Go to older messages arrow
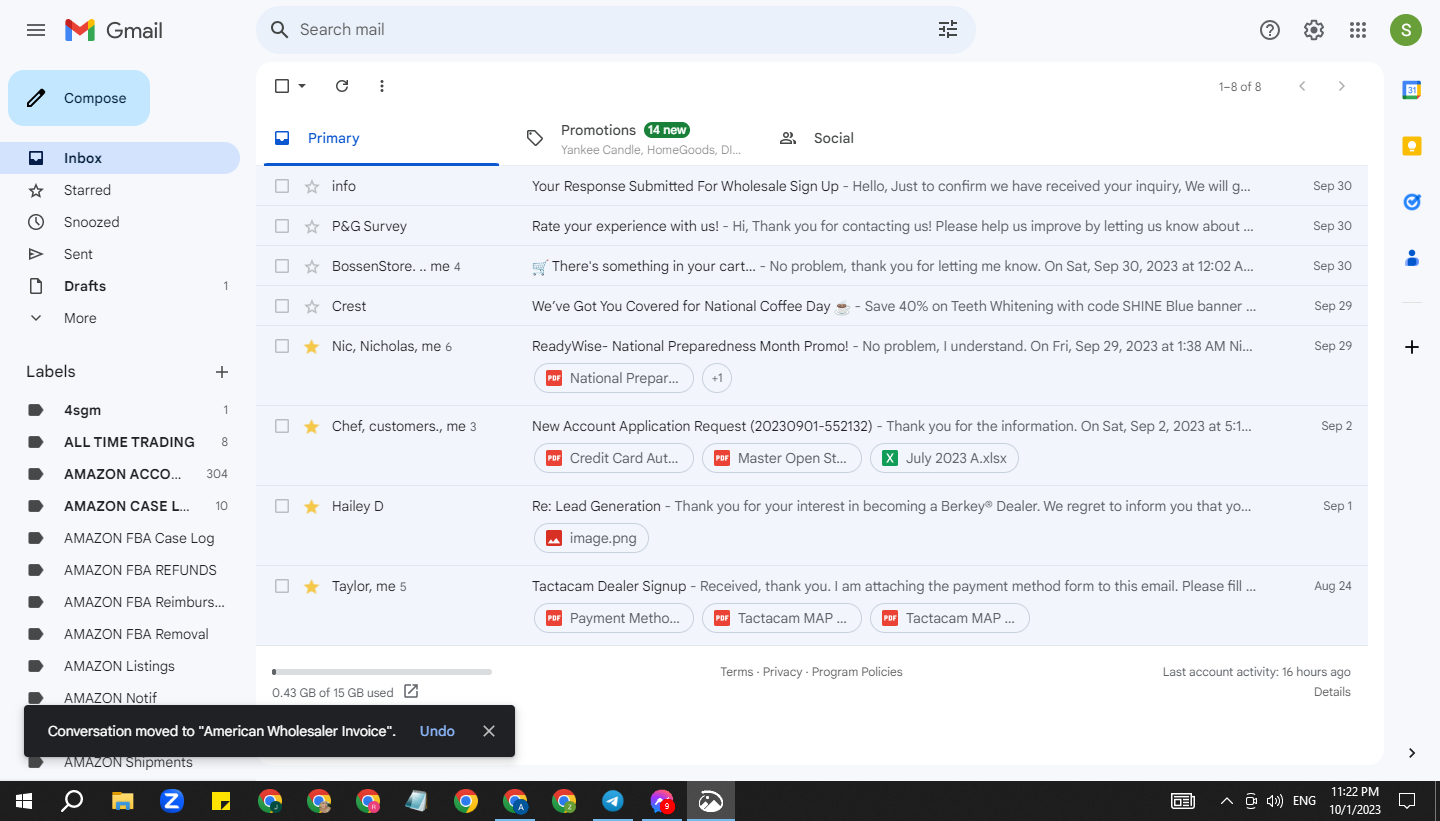 1342,86
